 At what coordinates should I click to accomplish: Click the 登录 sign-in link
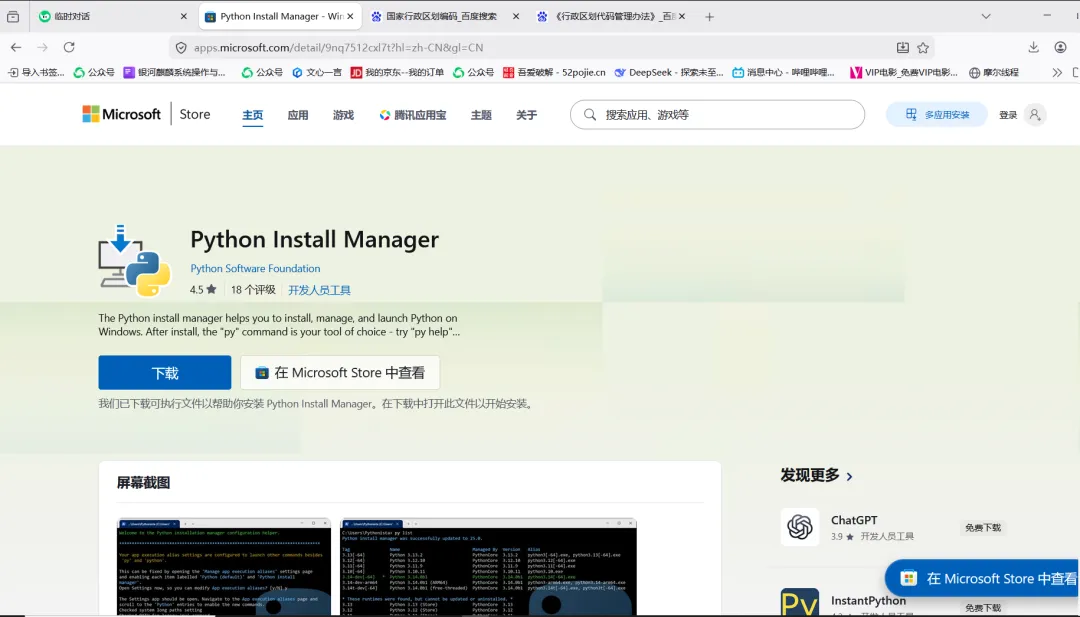1008,115
